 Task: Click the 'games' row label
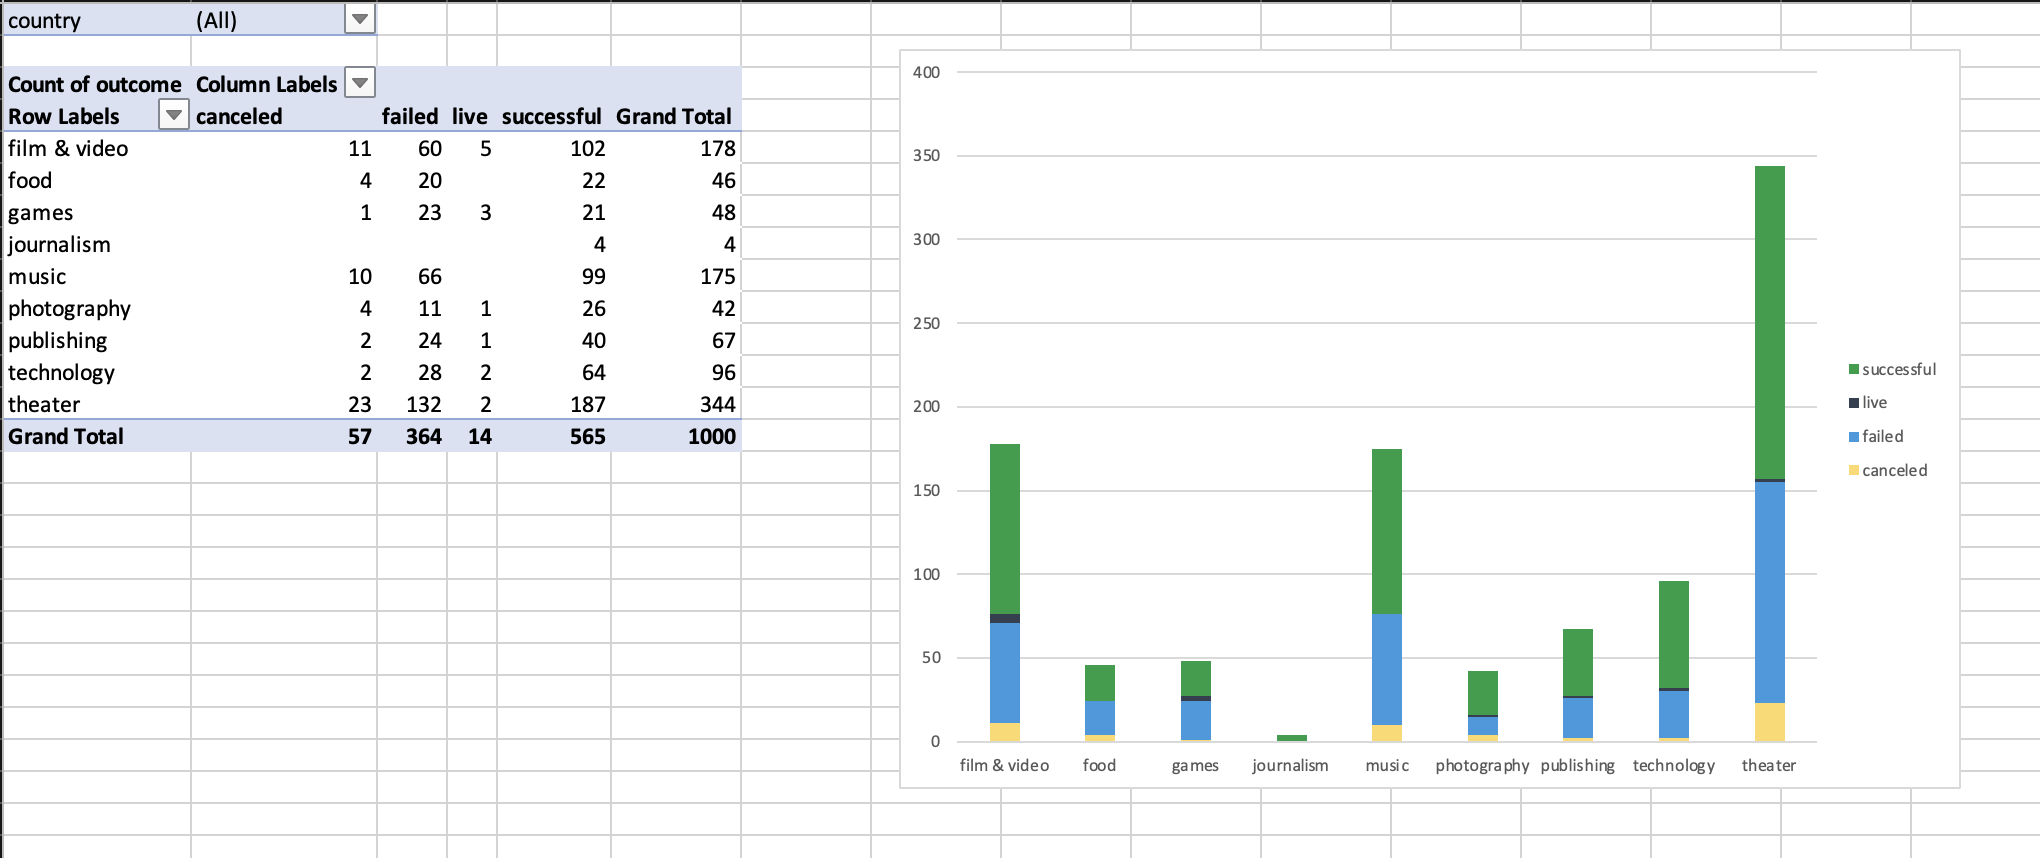pyautogui.click(x=41, y=212)
